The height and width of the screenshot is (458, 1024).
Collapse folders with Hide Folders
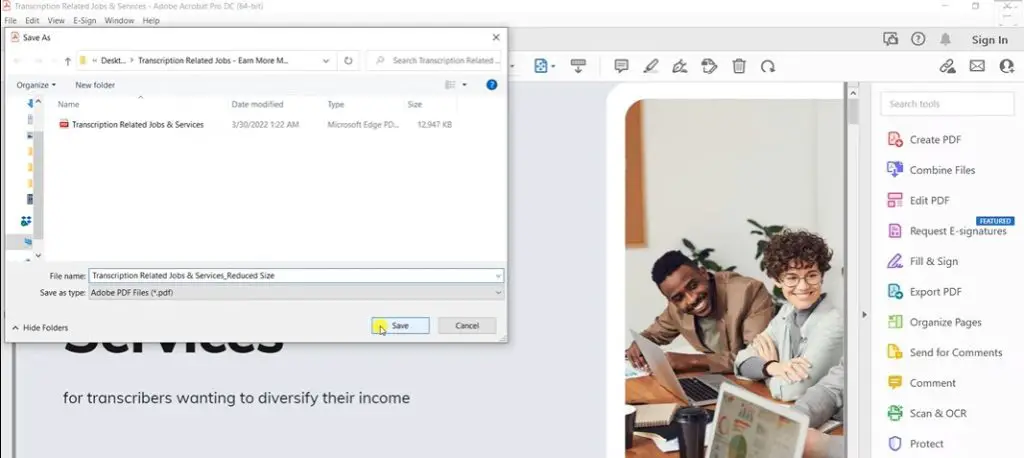click(40, 328)
